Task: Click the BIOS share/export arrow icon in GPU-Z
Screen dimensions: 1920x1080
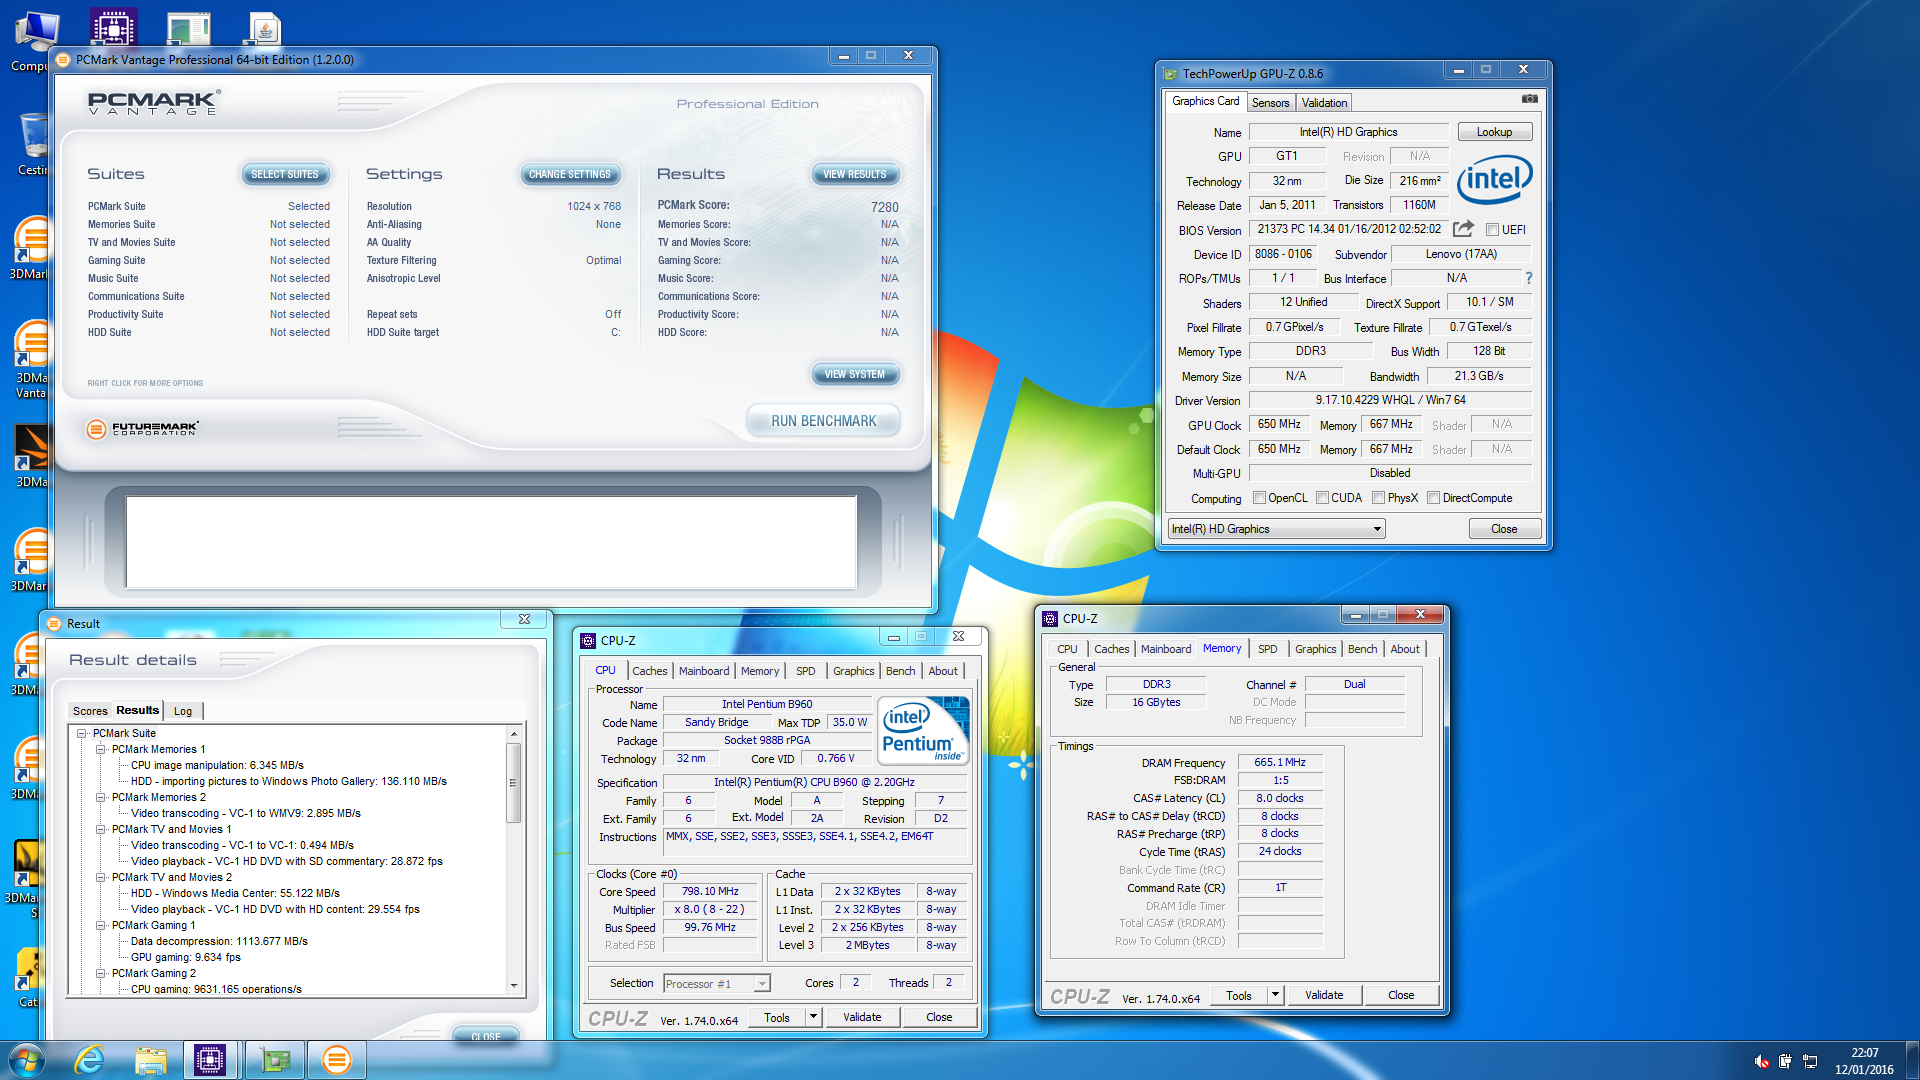Action: coord(1463,229)
